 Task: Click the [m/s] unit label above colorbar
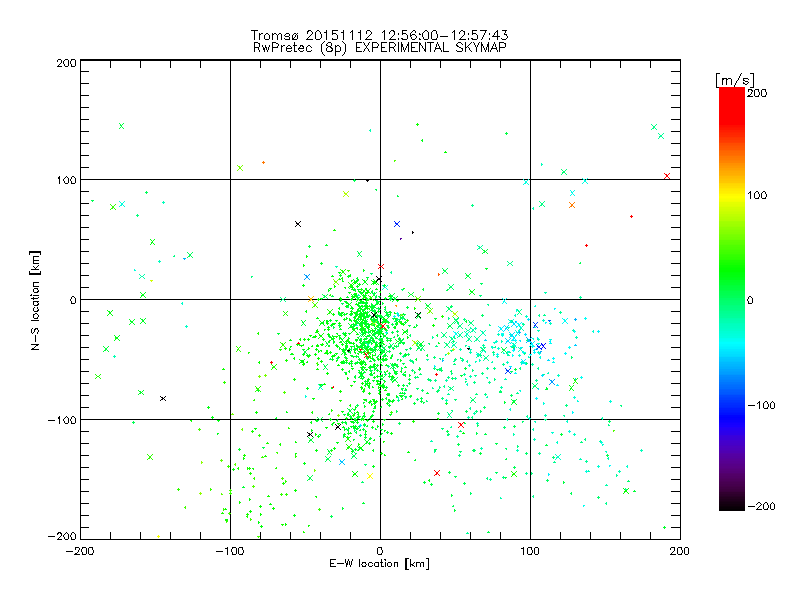coord(735,80)
